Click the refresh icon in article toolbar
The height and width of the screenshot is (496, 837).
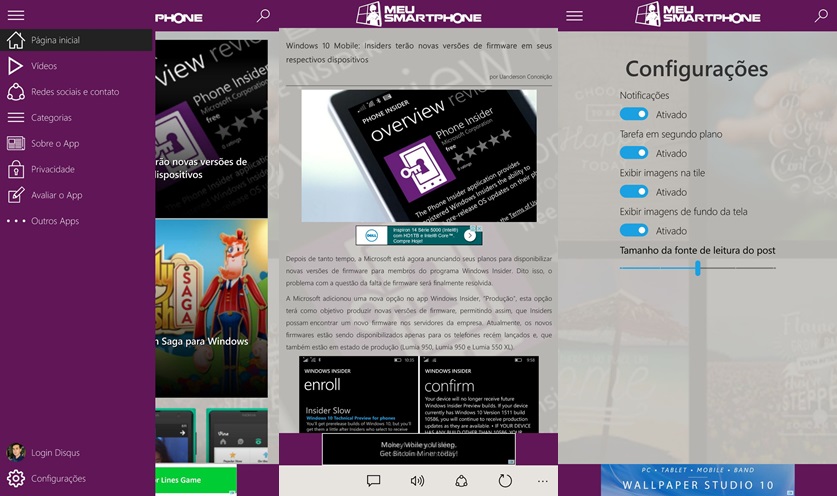click(505, 481)
